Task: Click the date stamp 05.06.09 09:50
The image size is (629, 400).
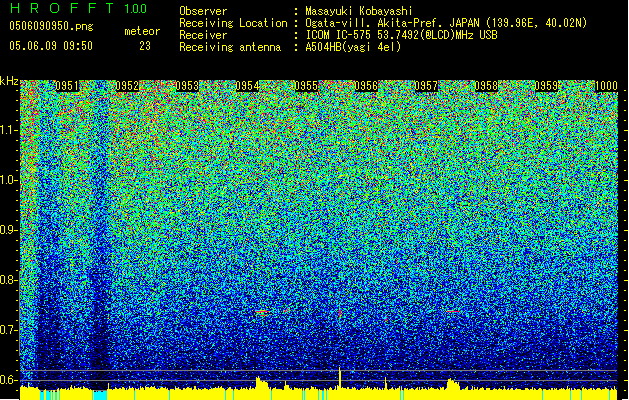Action: click(x=51, y=46)
